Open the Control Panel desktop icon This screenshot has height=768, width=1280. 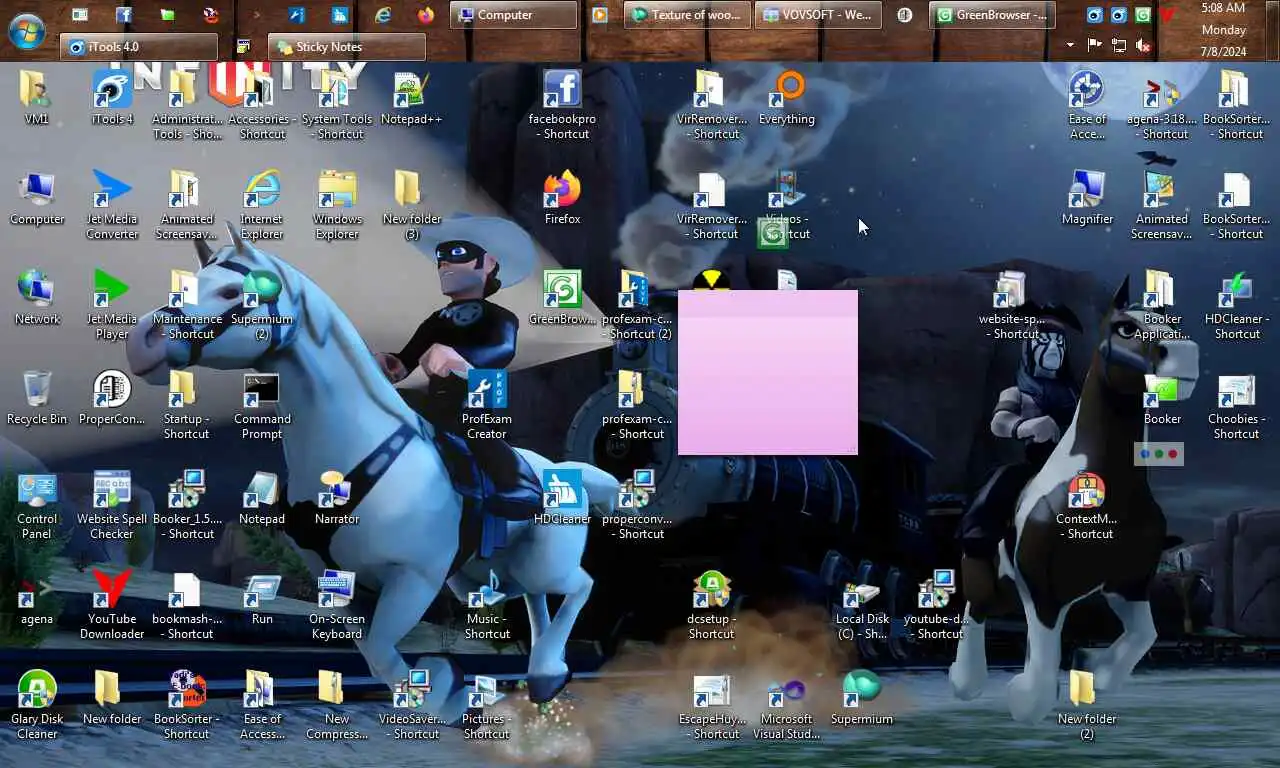click(37, 505)
